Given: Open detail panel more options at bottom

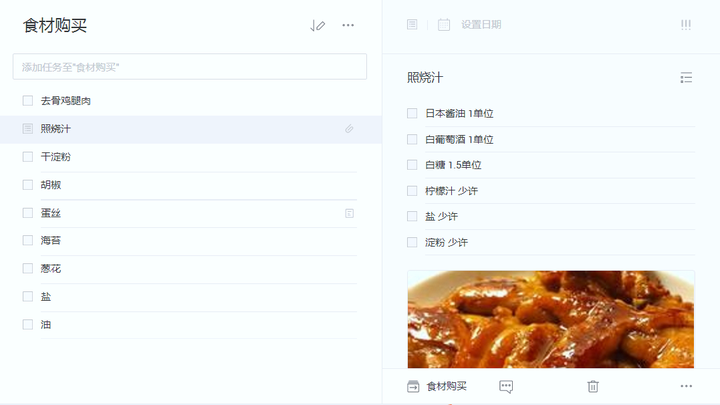Looking at the screenshot, I should pos(686,386).
